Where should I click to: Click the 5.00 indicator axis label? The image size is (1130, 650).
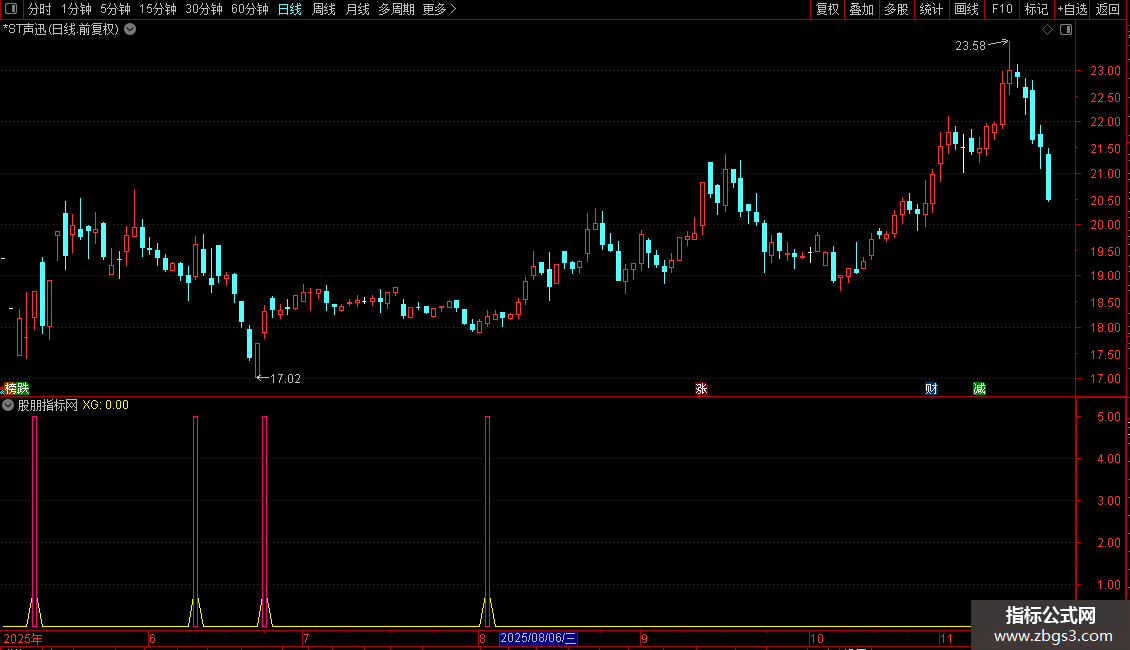[x=1108, y=417]
